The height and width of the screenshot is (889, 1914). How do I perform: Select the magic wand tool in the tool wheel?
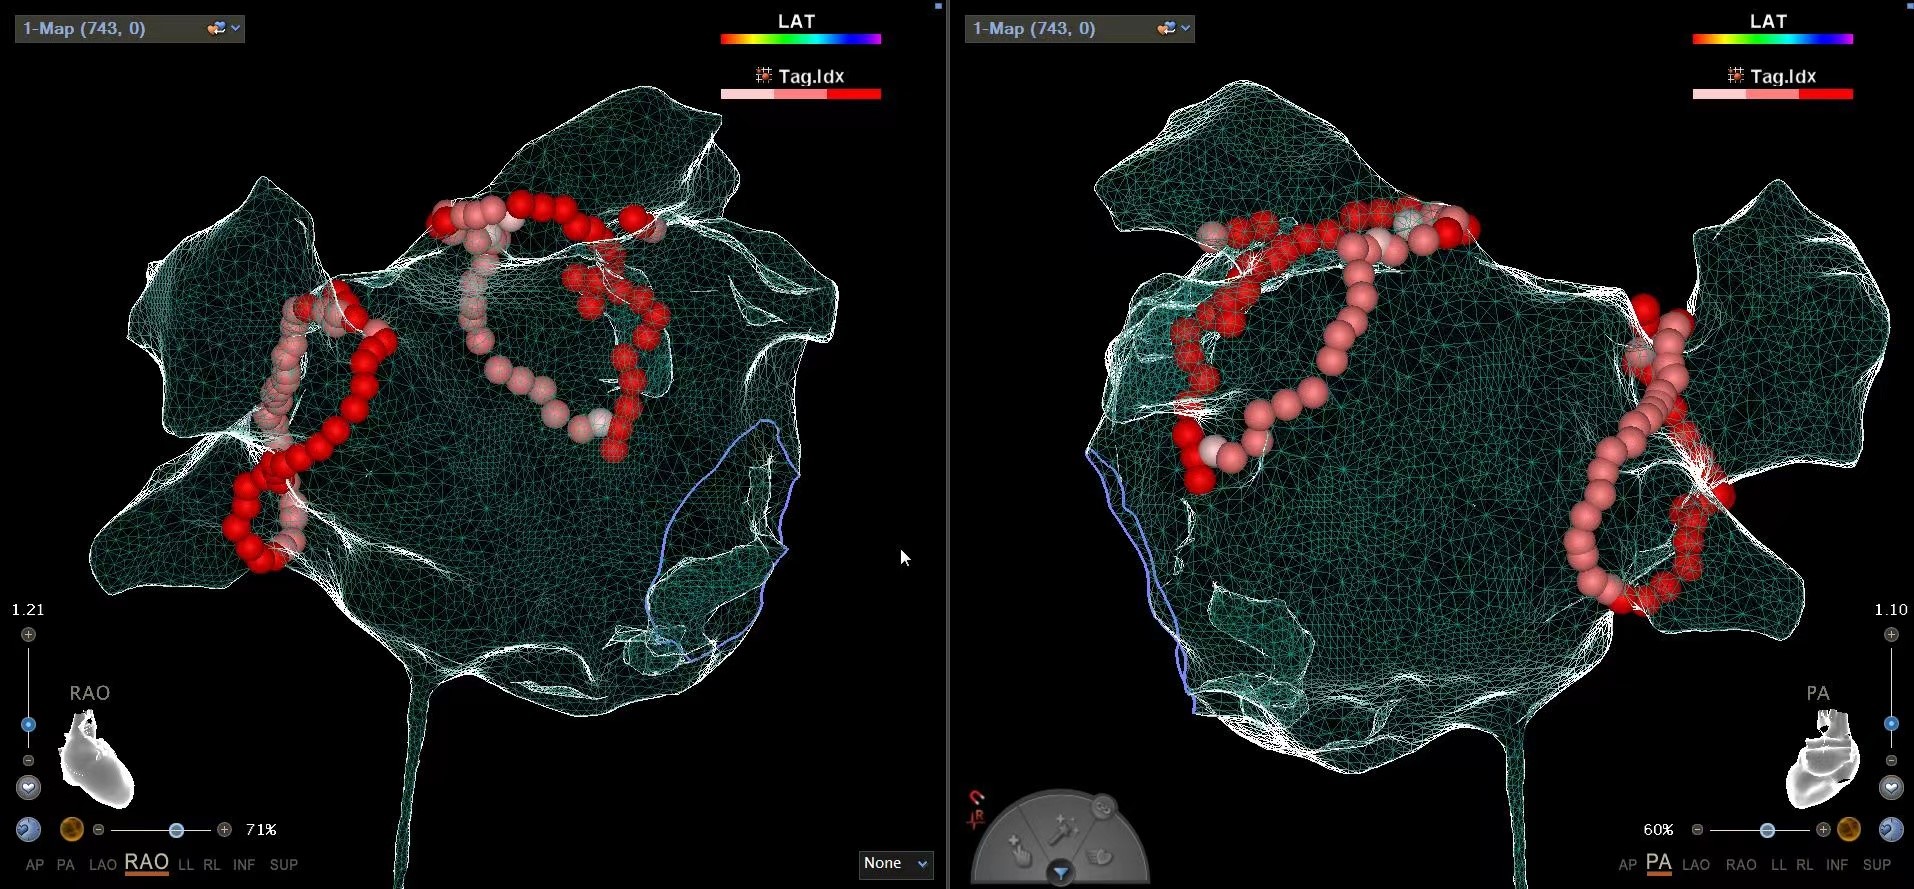[1060, 829]
